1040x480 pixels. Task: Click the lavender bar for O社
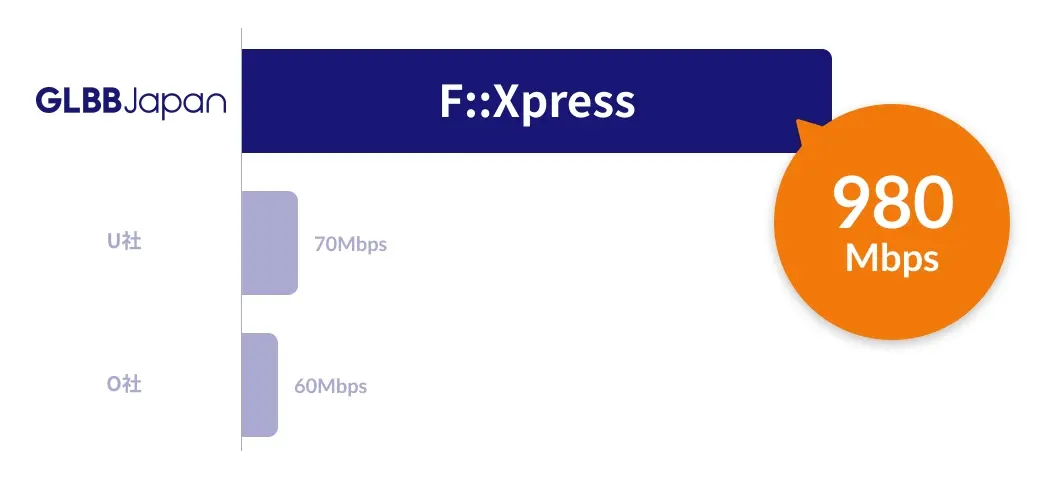(x=259, y=385)
